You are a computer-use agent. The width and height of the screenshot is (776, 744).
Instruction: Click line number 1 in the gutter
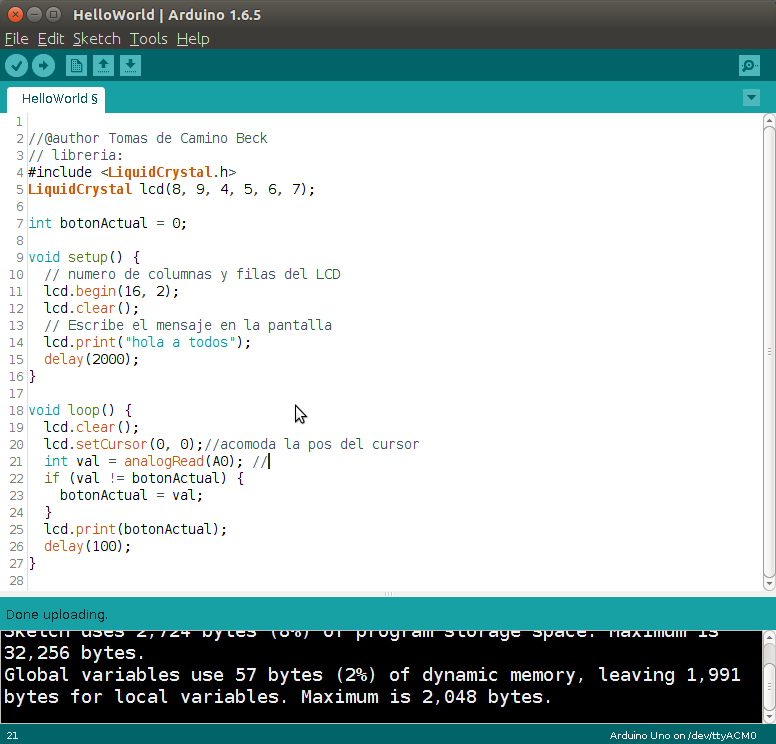(x=19, y=122)
